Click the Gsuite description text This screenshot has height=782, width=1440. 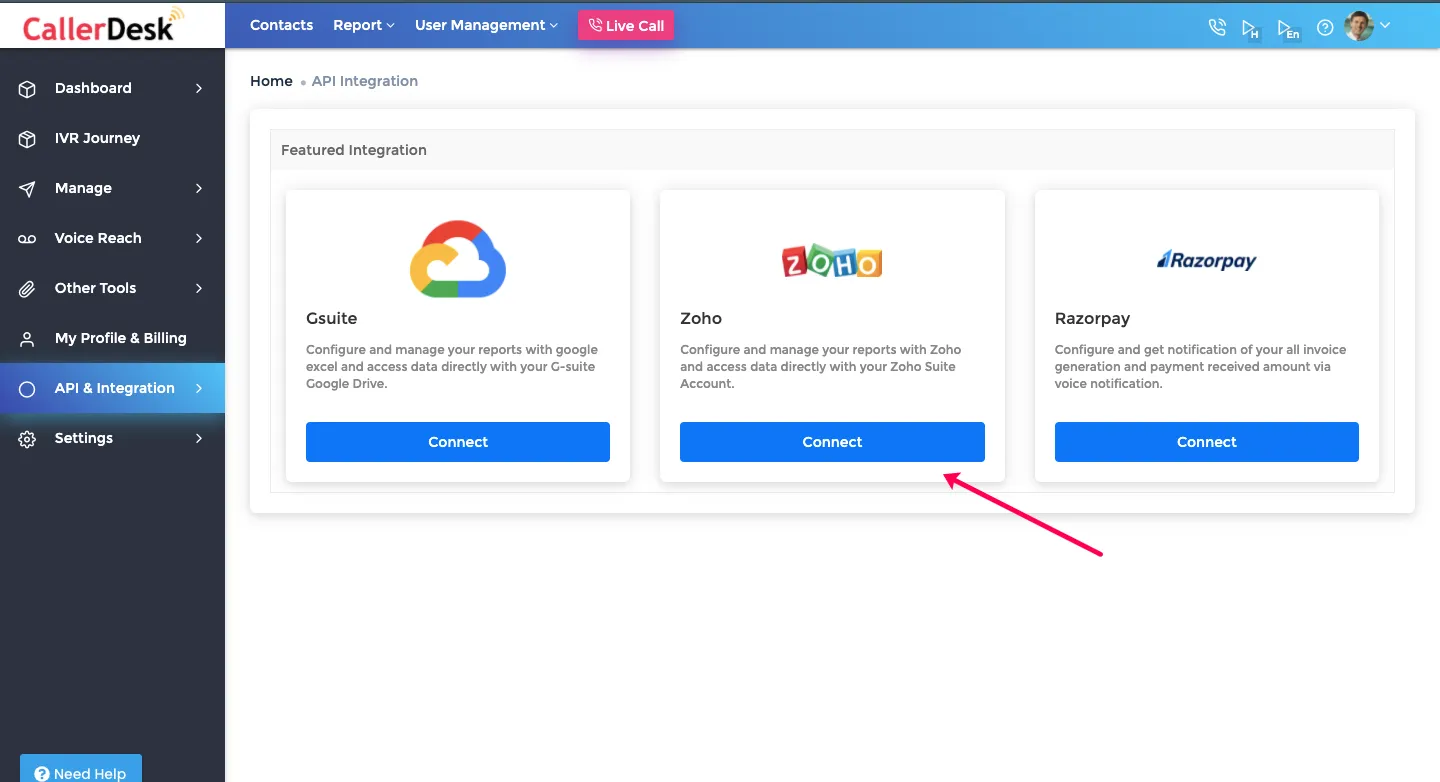click(452, 367)
